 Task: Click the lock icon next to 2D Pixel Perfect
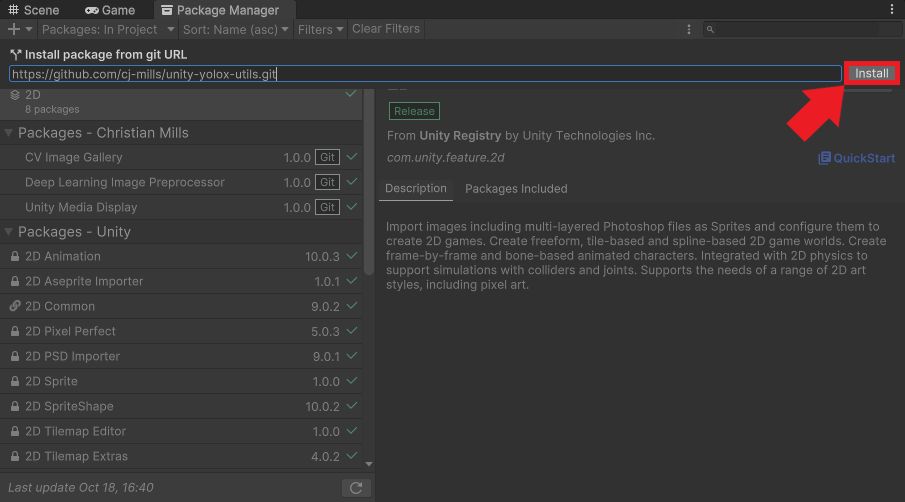point(14,331)
